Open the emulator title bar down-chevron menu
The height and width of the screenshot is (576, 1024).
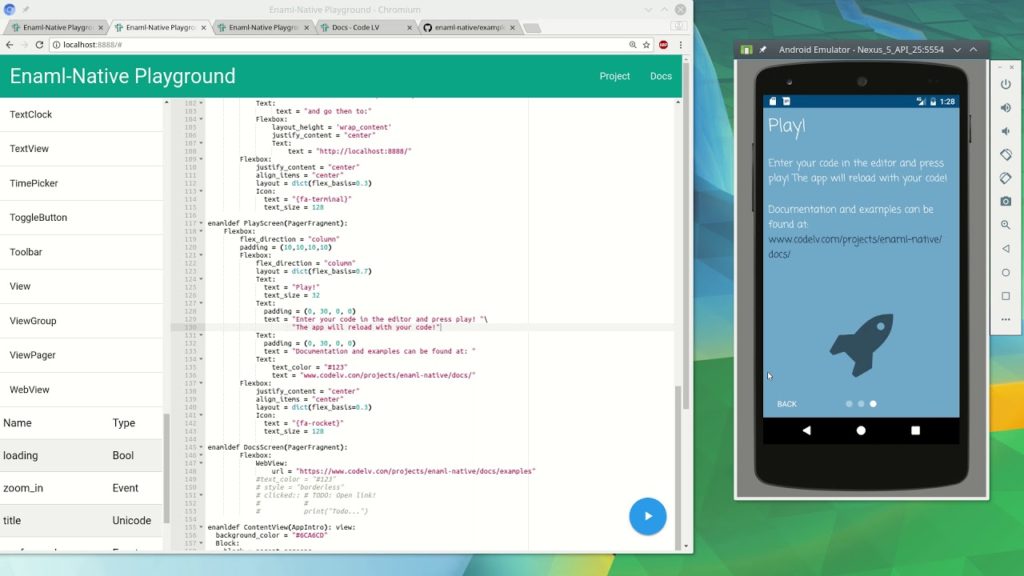tap(957, 50)
